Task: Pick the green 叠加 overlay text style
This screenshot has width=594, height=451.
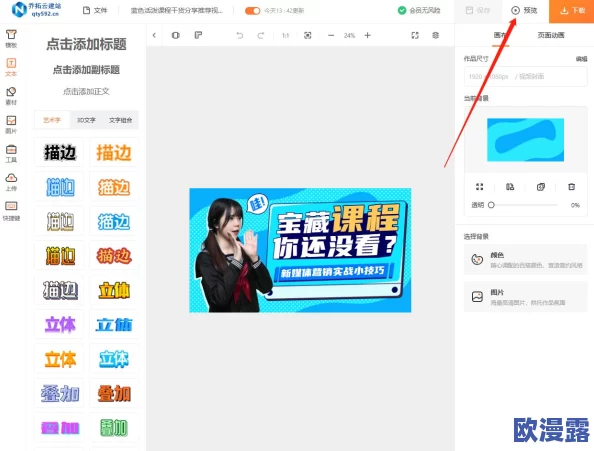Action: pos(114,428)
